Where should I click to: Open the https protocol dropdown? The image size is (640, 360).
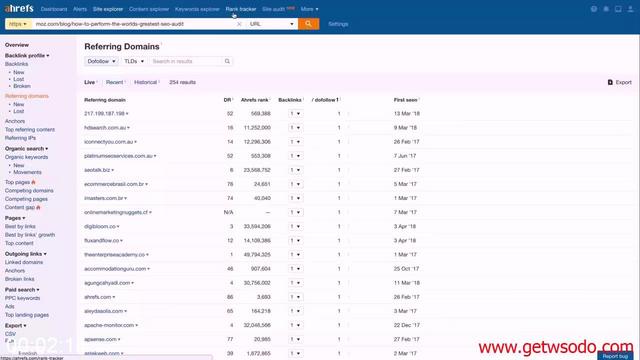18,24
